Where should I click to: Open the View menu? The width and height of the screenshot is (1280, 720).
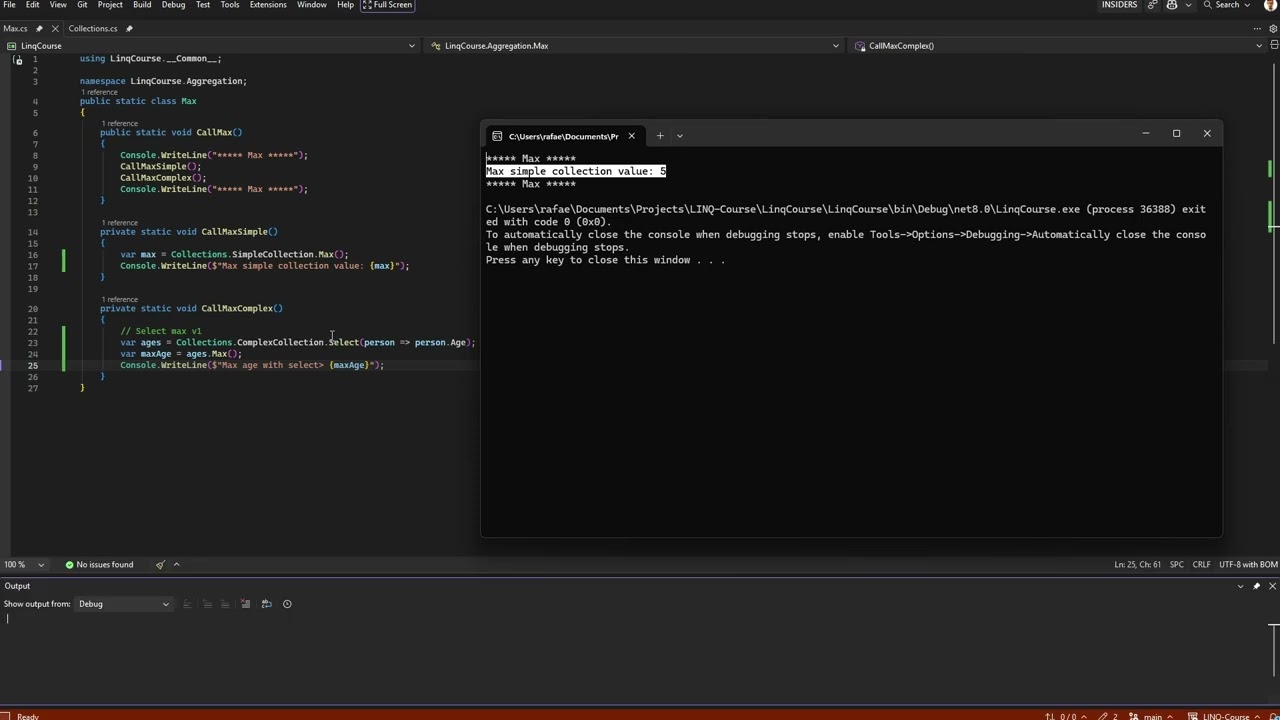pos(58,5)
